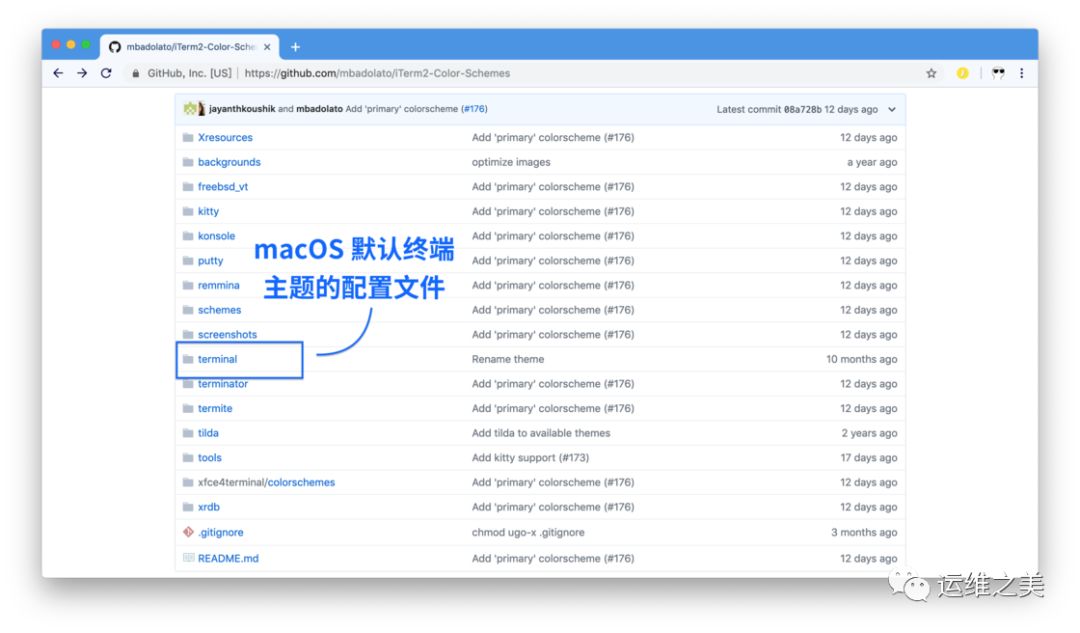
Task: Click folder icon beside freebsd_vt
Action: 188,187
